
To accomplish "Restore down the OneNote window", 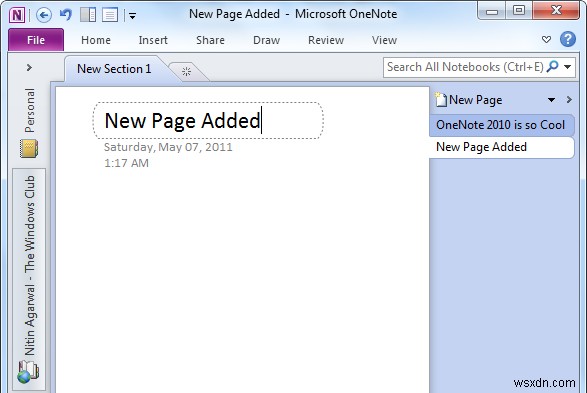I will click(x=518, y=10).
